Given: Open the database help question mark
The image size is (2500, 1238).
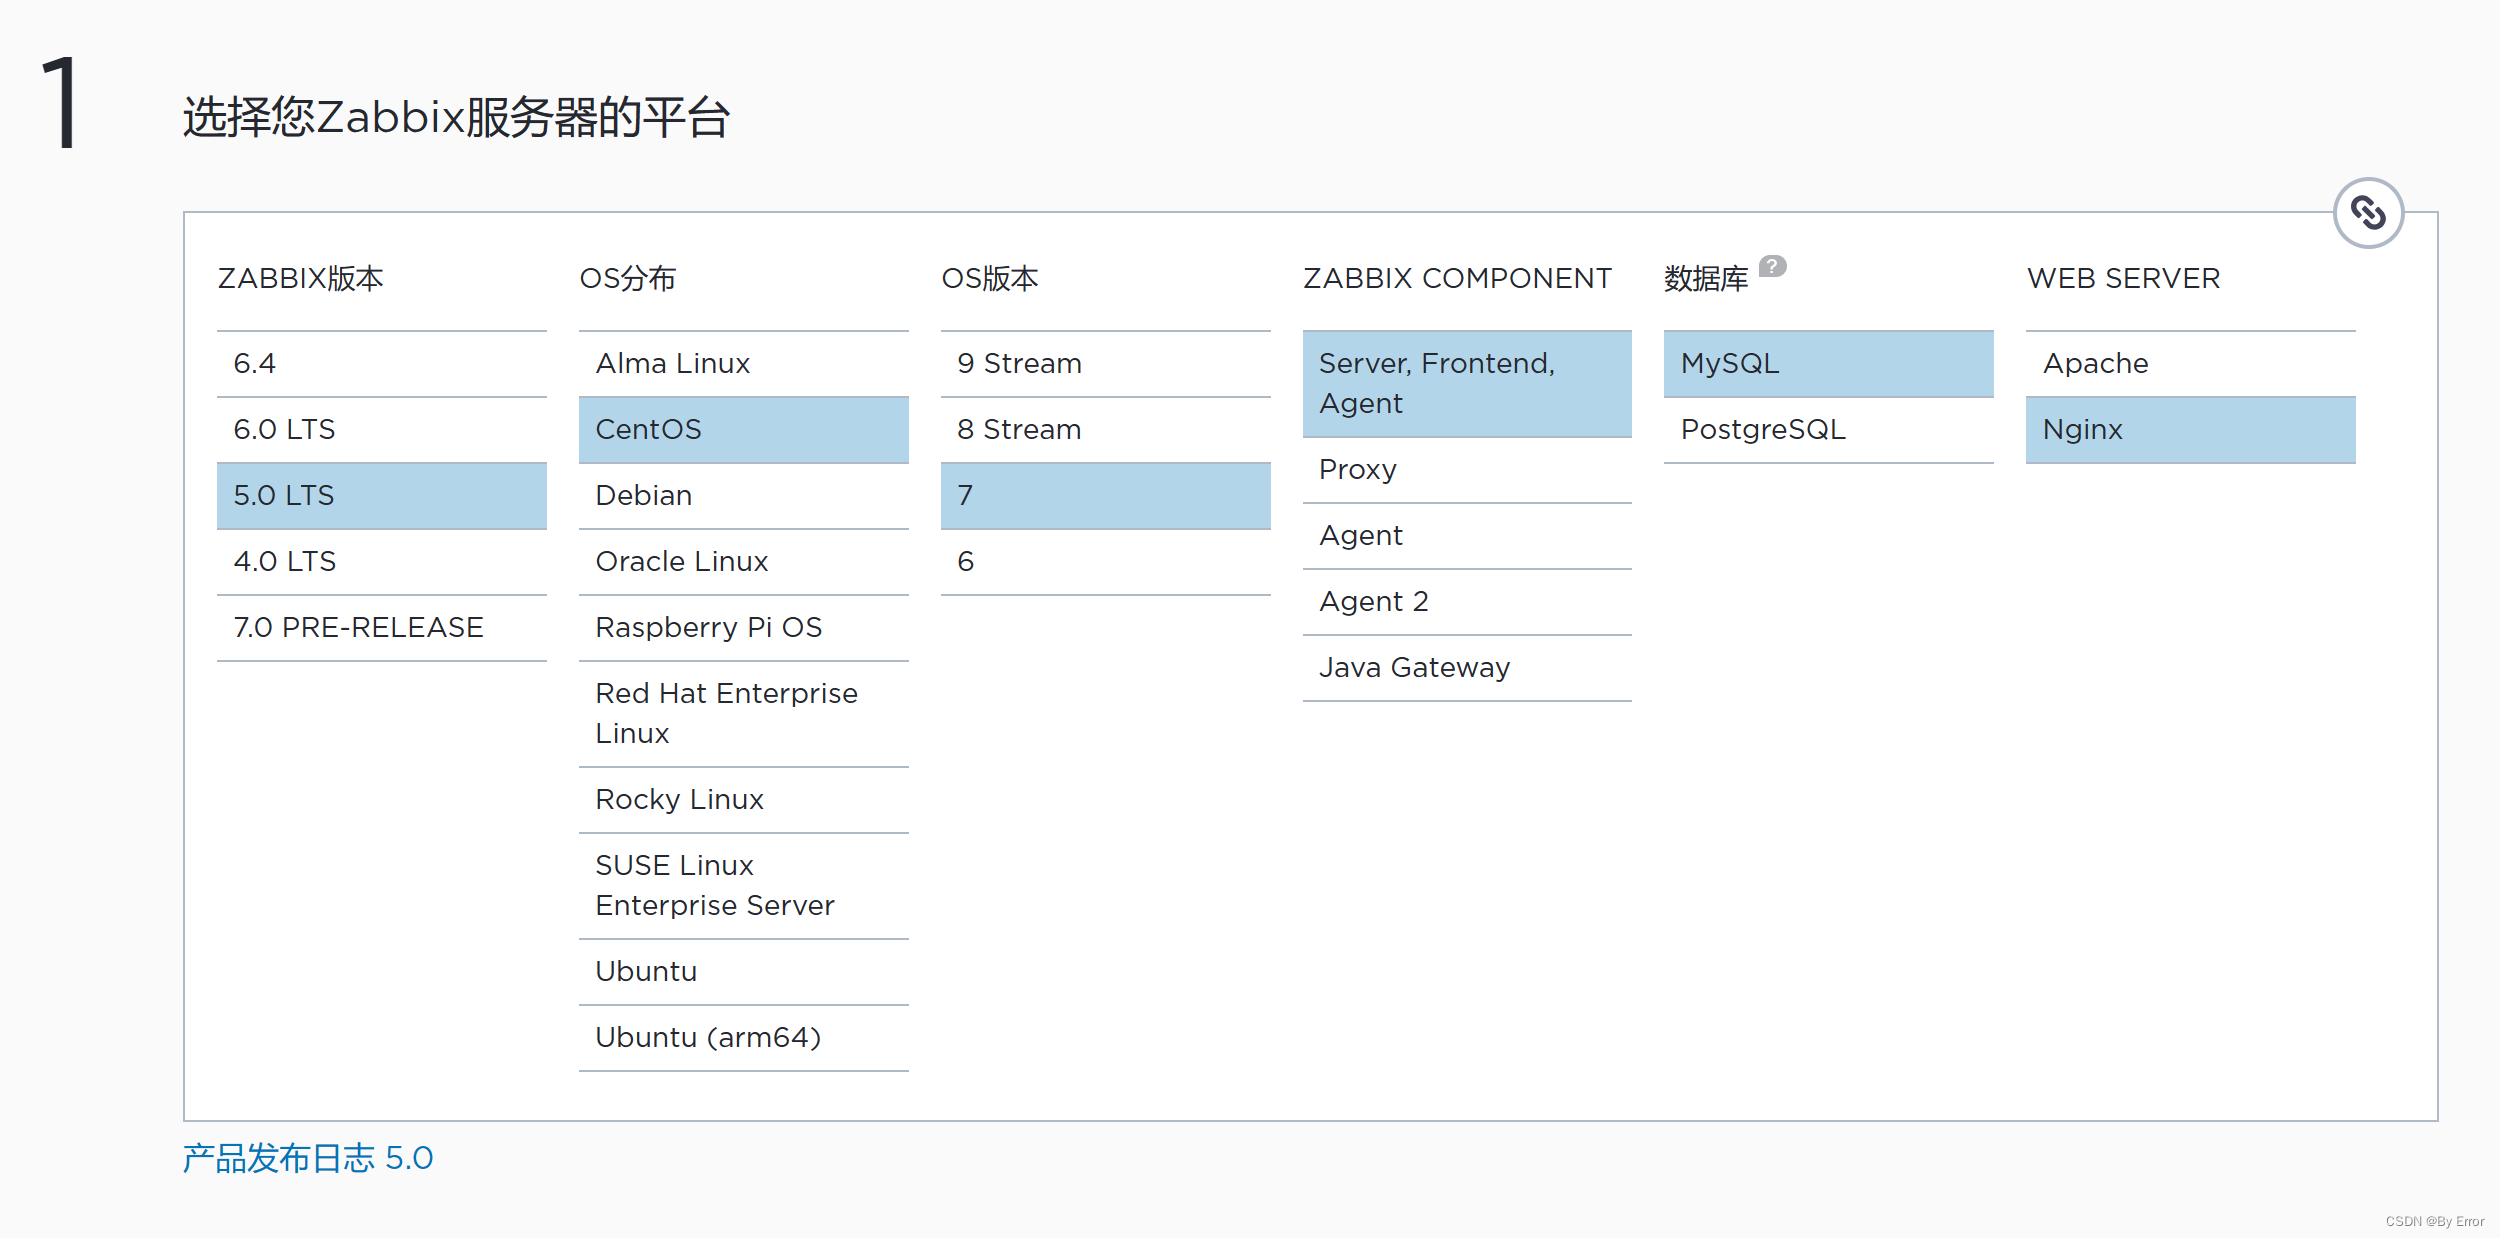Looking at the screenshot, I should pyautogui.click(x=1772, y=266).
